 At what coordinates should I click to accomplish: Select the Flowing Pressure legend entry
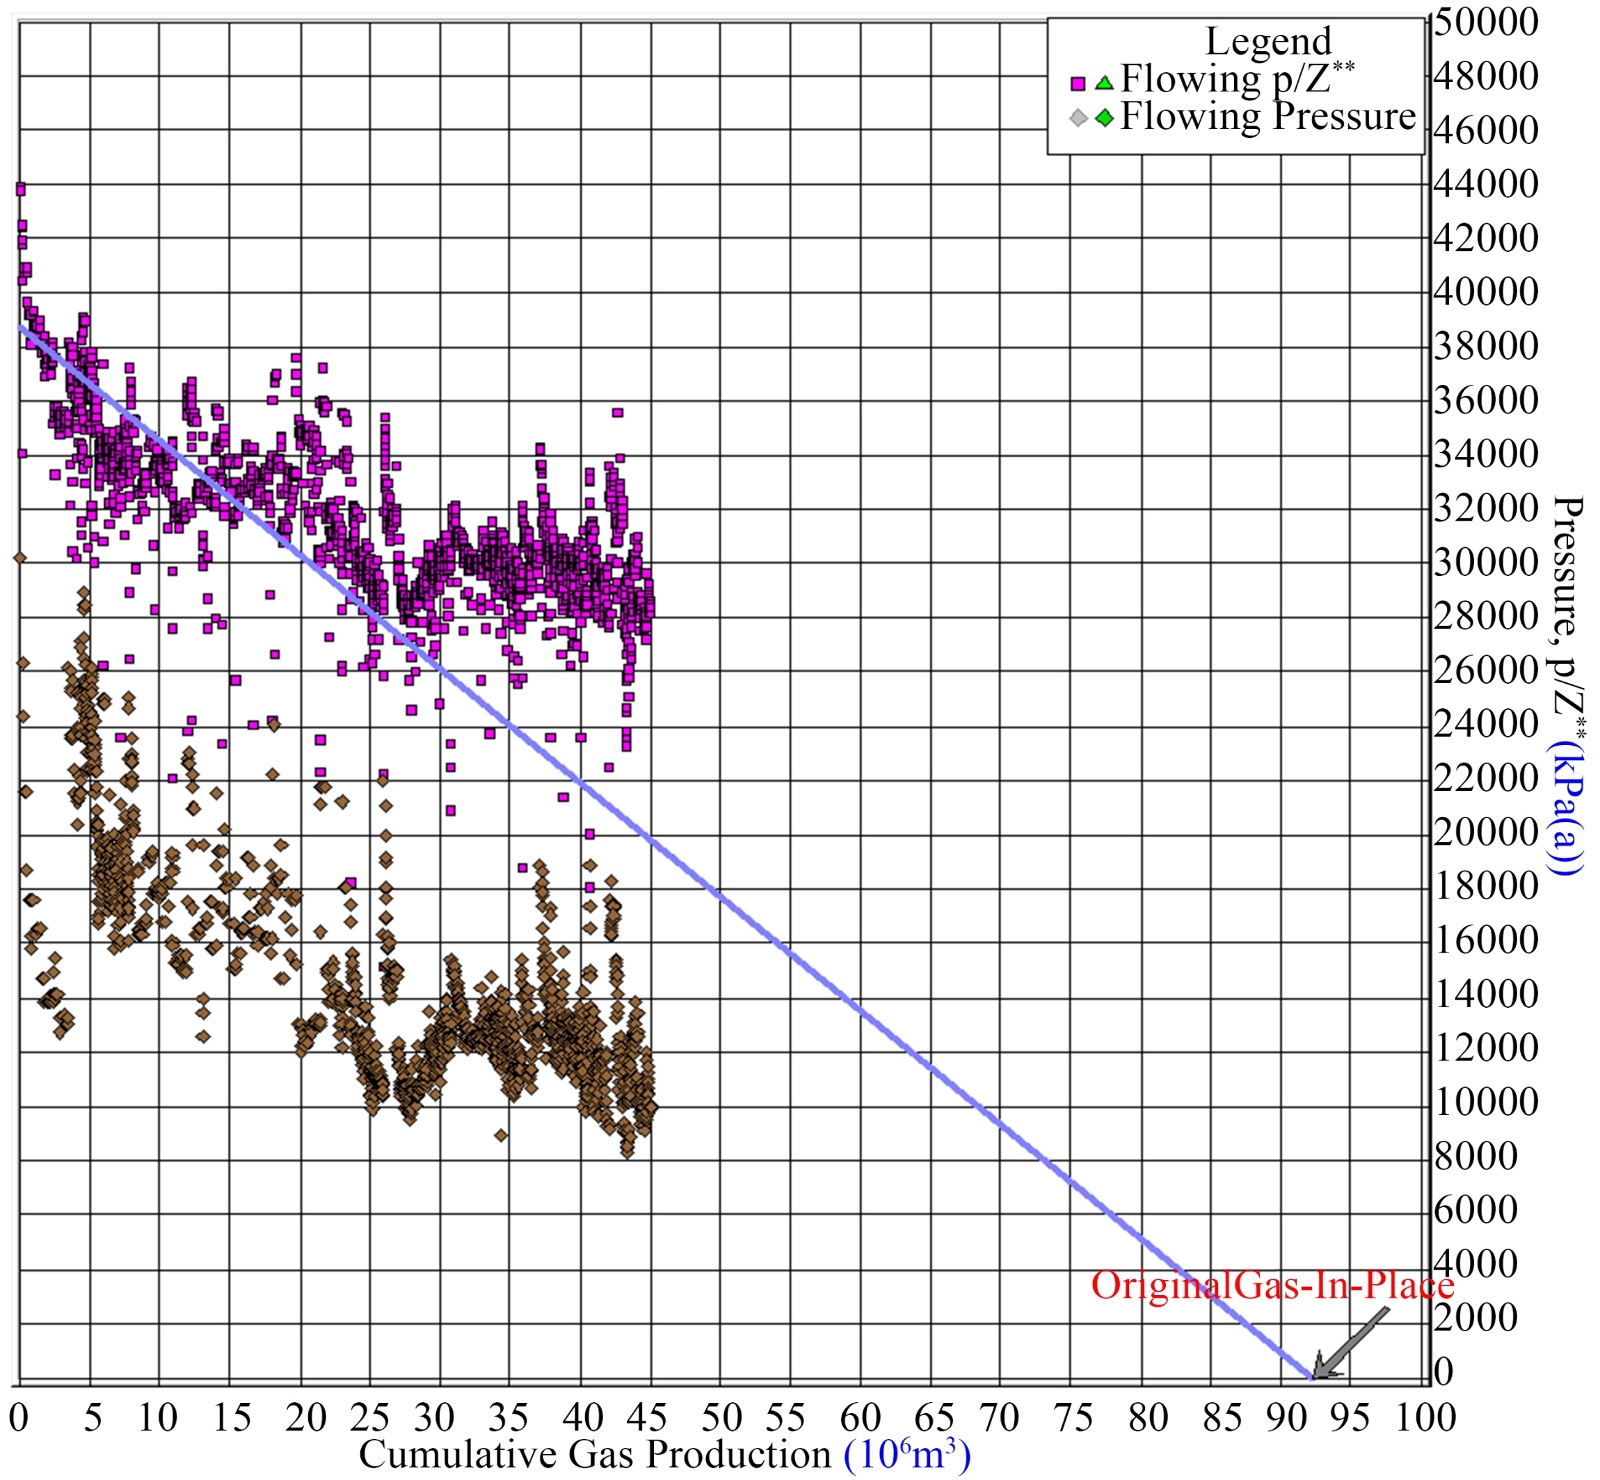click(1267, 117)
